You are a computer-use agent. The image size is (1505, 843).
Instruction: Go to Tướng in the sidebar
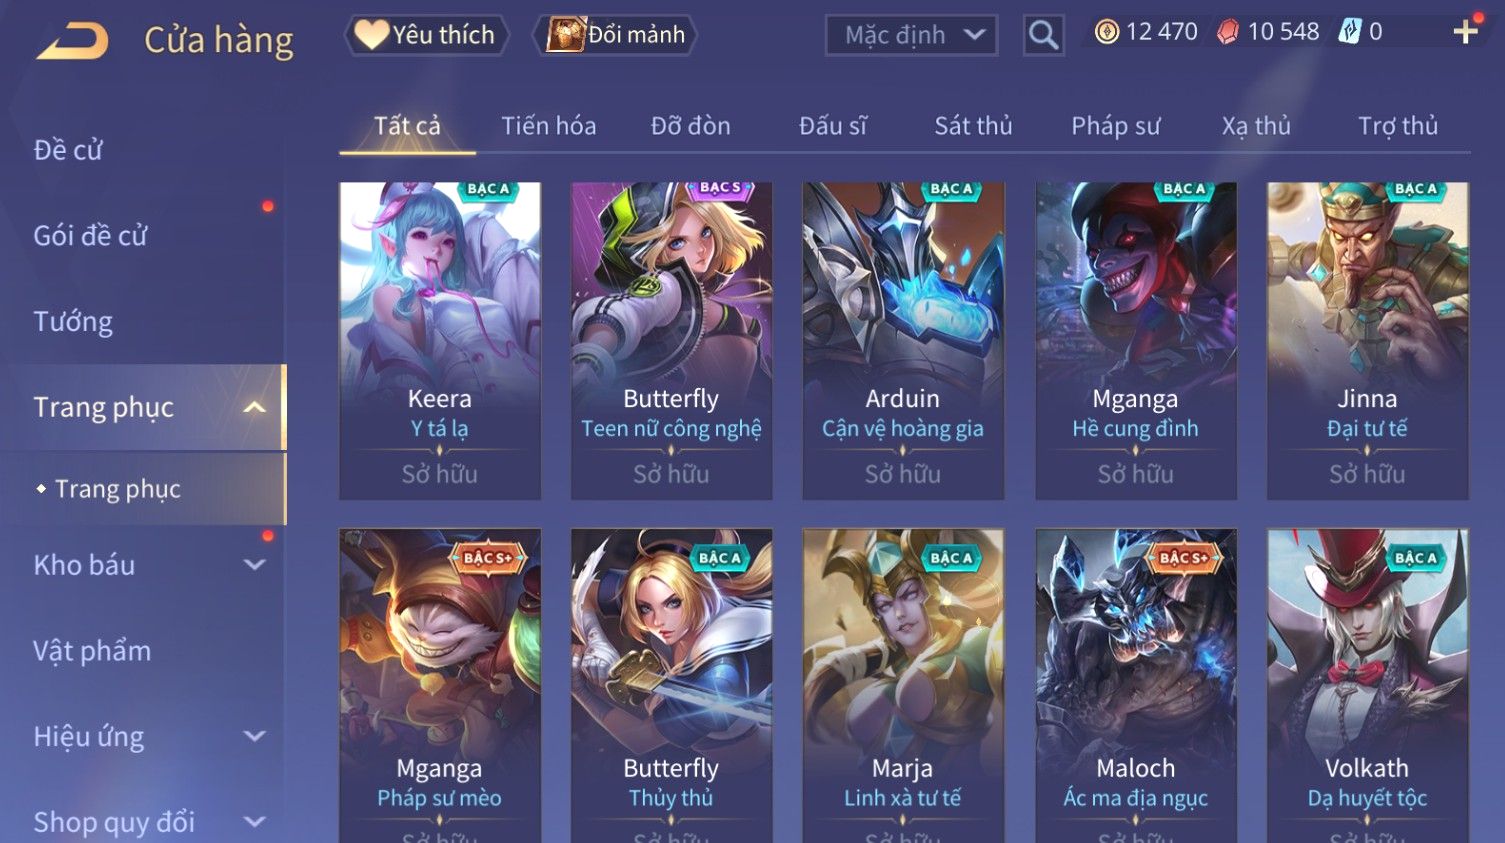point(73,322)
